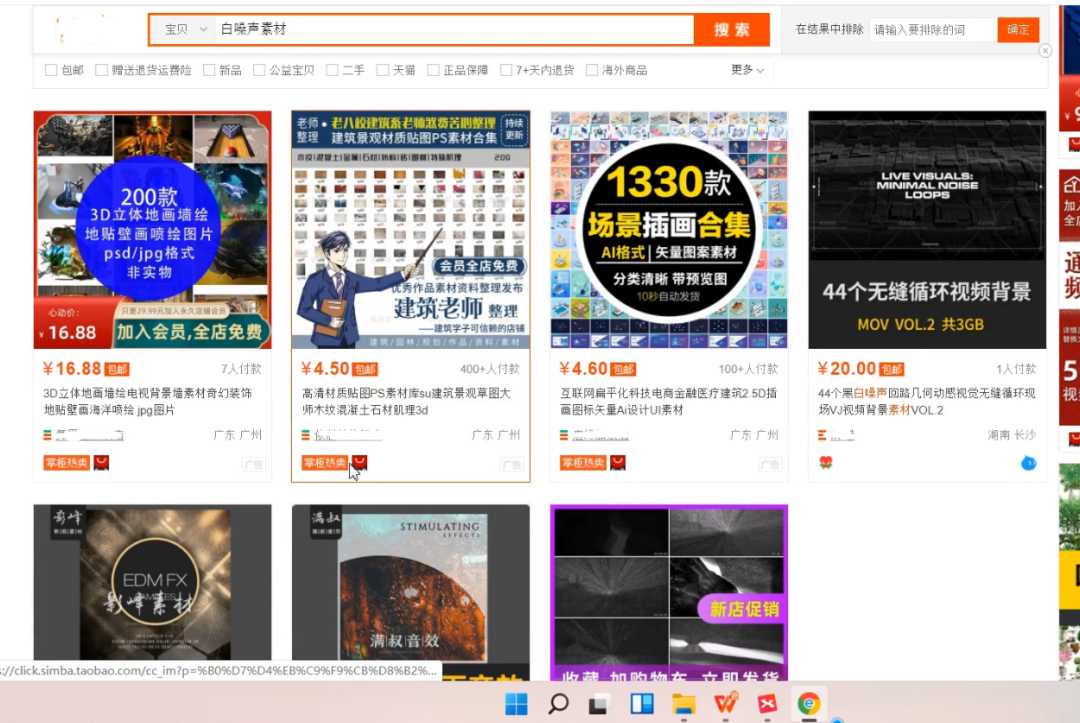Click the rose flower icon under the noise video listing
1080x723 pixels.
(827, 462)
